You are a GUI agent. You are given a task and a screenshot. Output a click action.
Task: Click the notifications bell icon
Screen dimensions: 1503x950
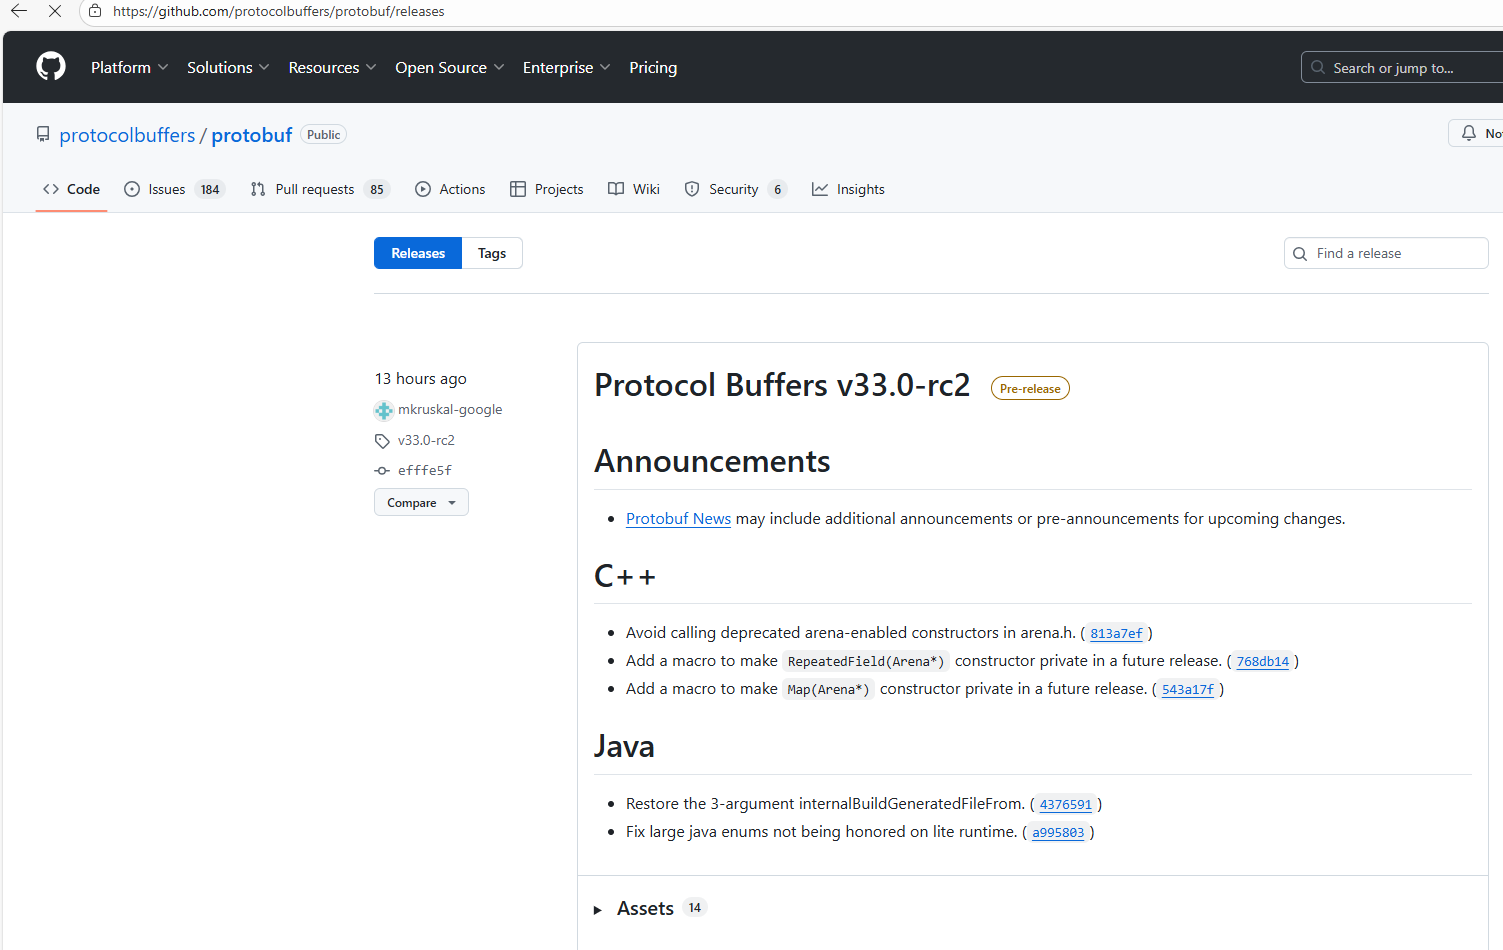(1468, 133)
